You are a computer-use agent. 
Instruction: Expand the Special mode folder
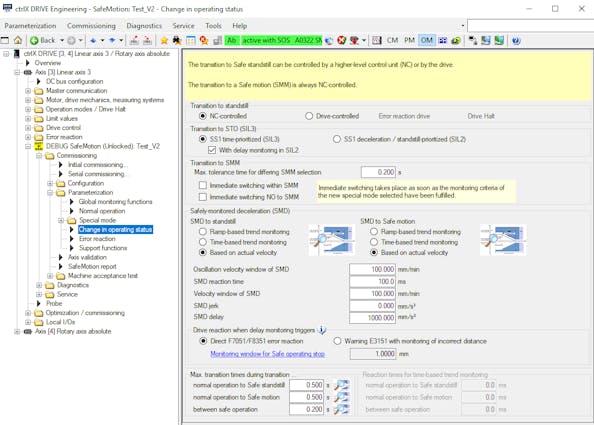point(61,220)
